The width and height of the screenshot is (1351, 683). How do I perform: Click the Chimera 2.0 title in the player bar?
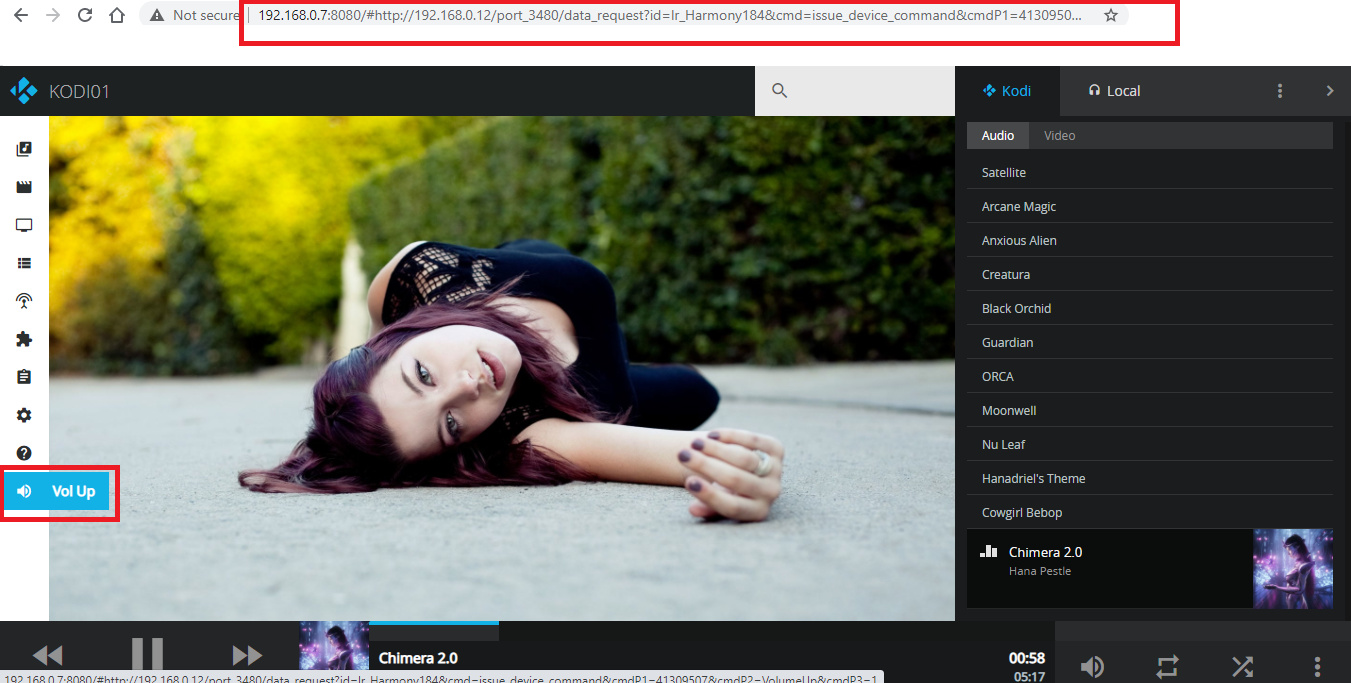pyautogui.click(x=418, y=658)
